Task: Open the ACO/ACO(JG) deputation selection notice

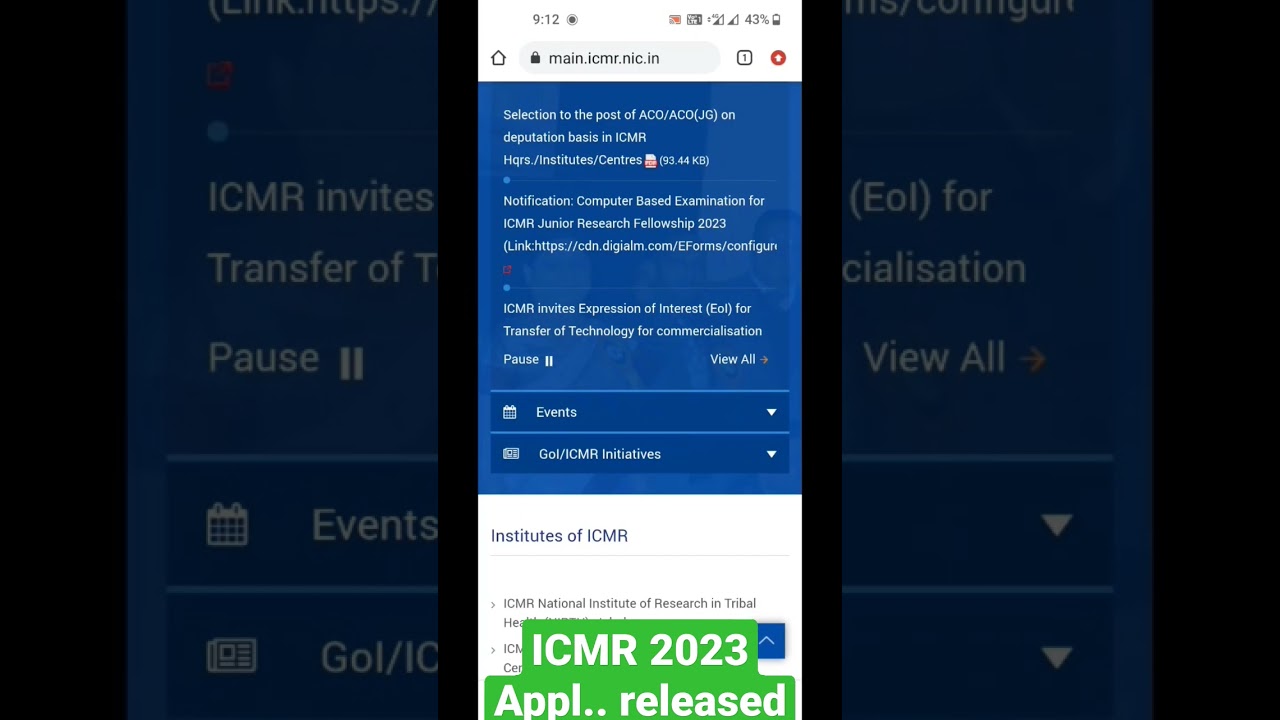Action: tap(619, 137)
